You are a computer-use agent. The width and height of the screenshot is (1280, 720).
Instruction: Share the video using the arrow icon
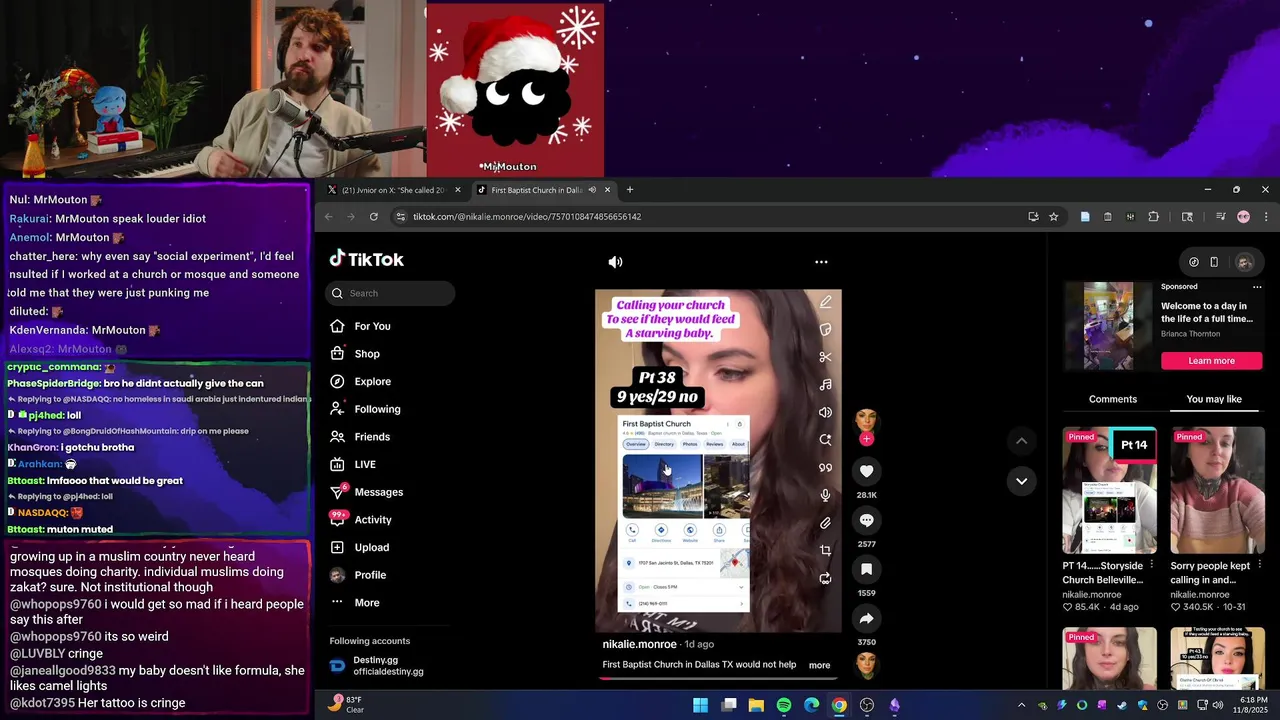tap(866, 618)
